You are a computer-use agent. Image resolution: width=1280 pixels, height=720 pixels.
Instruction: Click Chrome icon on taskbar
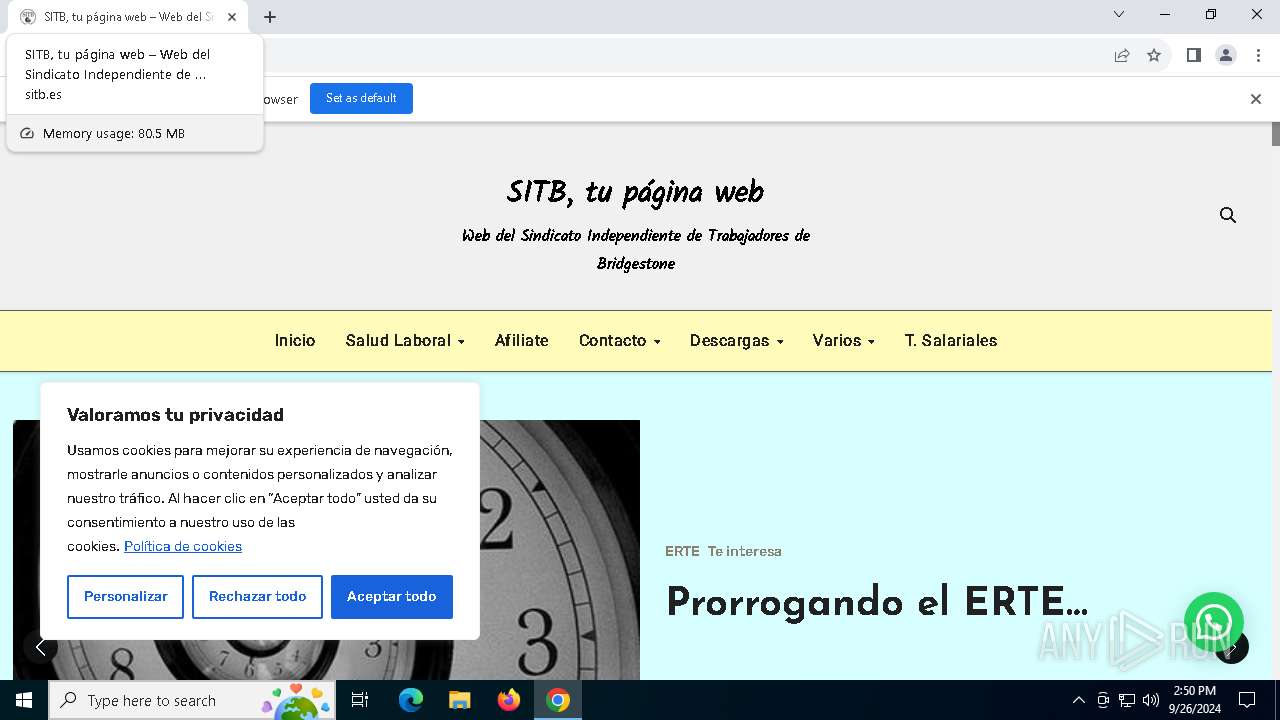tap(558, 700)
